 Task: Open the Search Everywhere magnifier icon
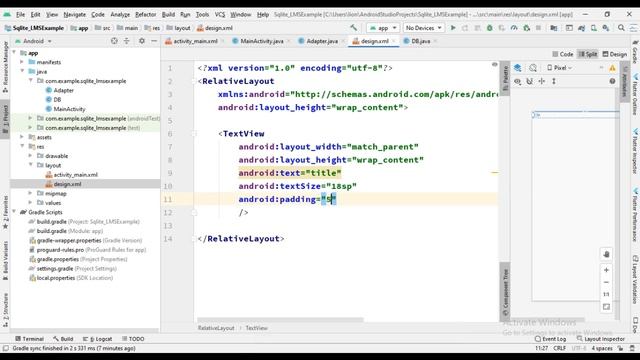[x=621, y=28]
